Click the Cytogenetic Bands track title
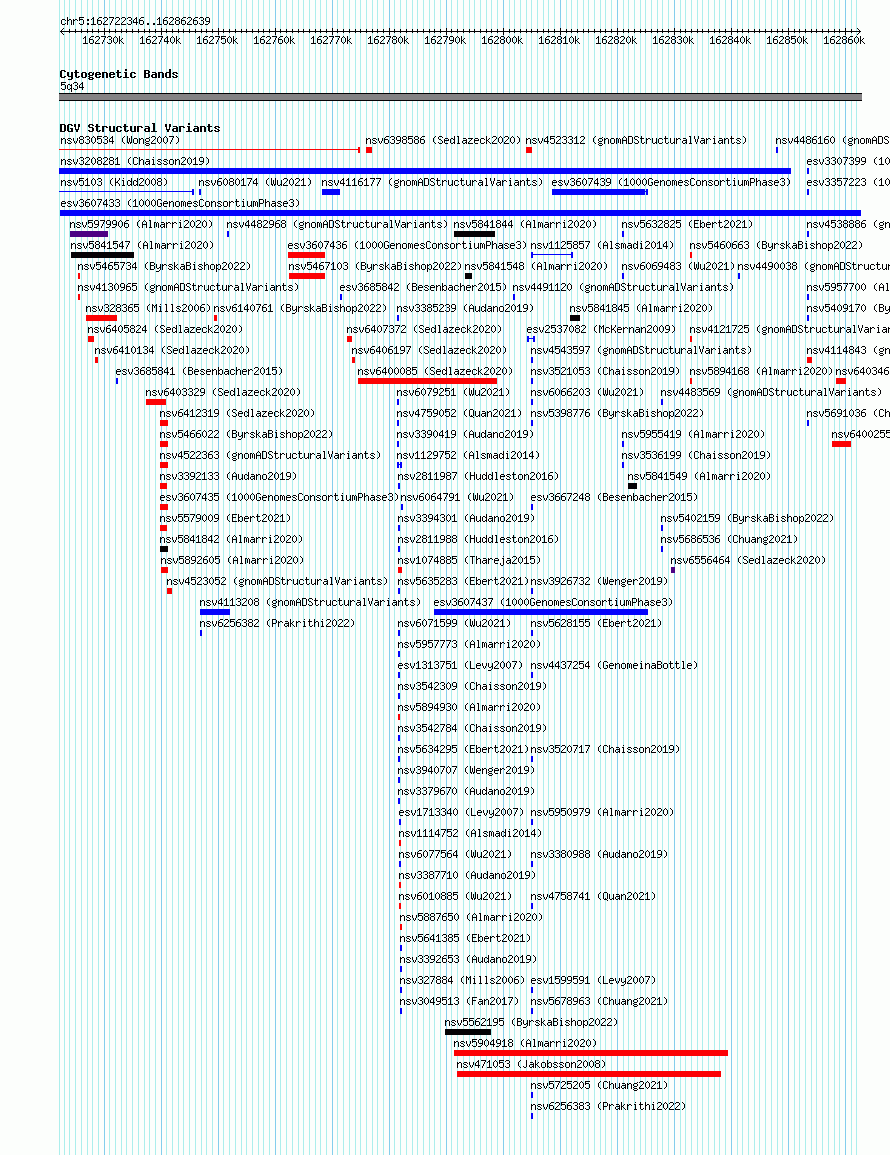The image size is (890, 1155). point(119,74)
